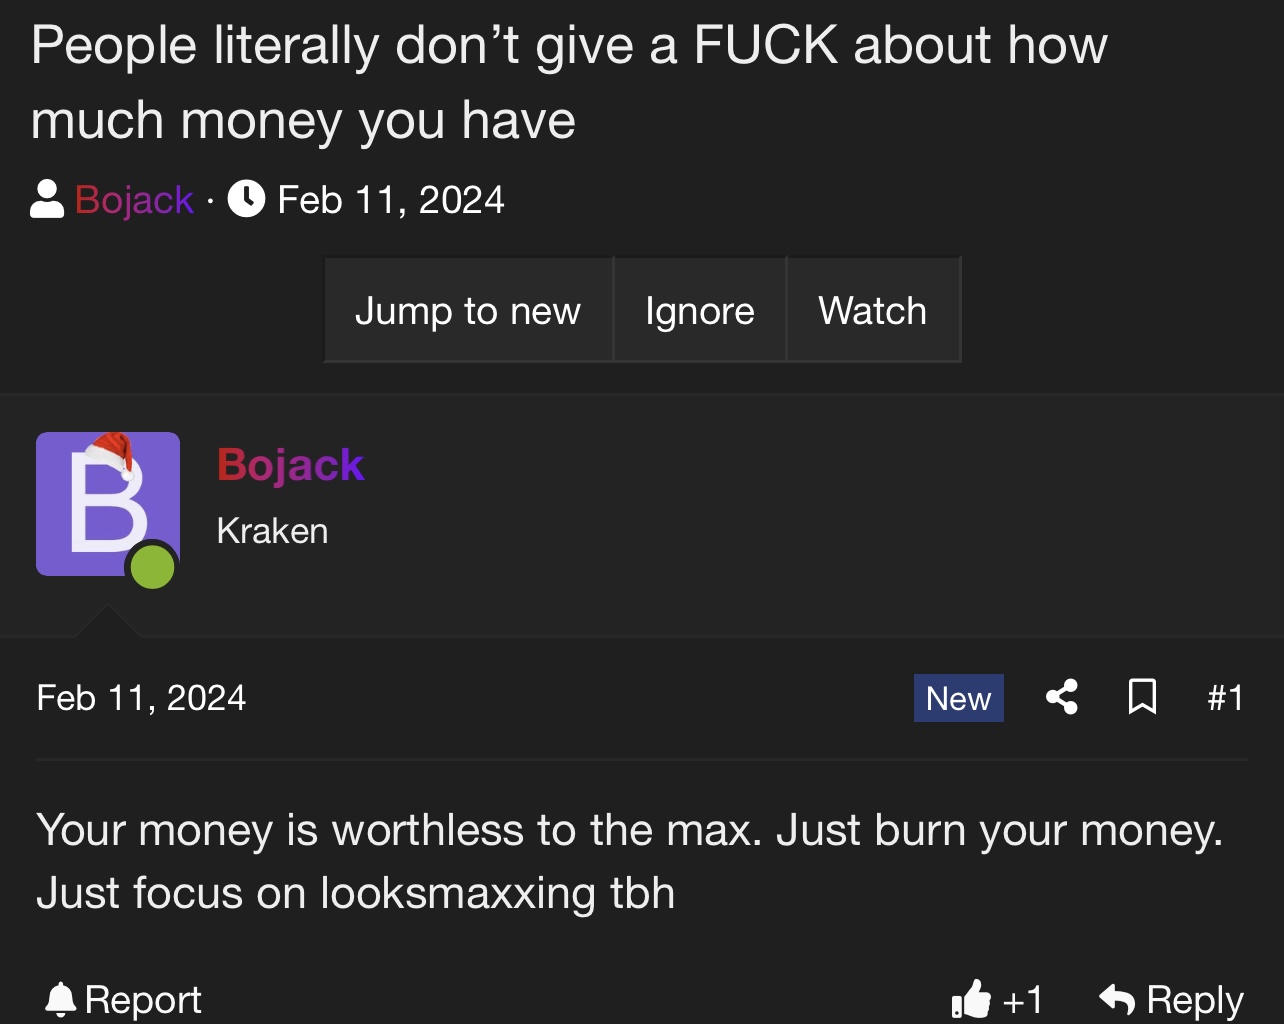Click the #1 post number link
Screen dimensions: 1284x1024
[x=1226, y=697]
